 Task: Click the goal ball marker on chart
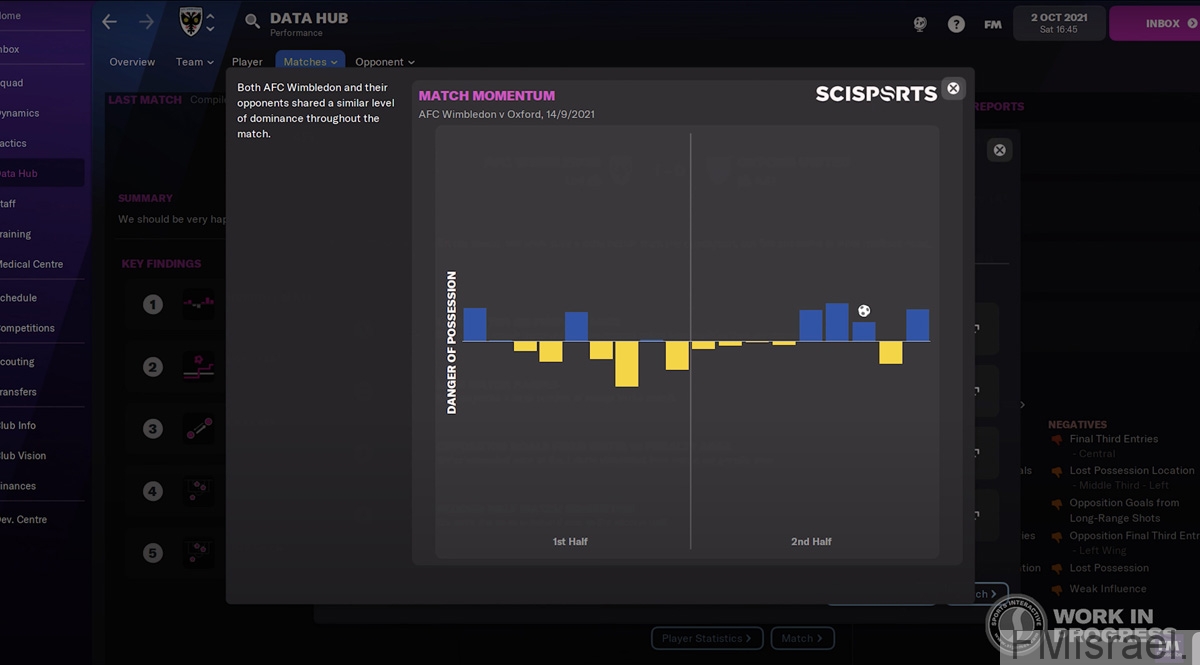(x=864, y=311)
